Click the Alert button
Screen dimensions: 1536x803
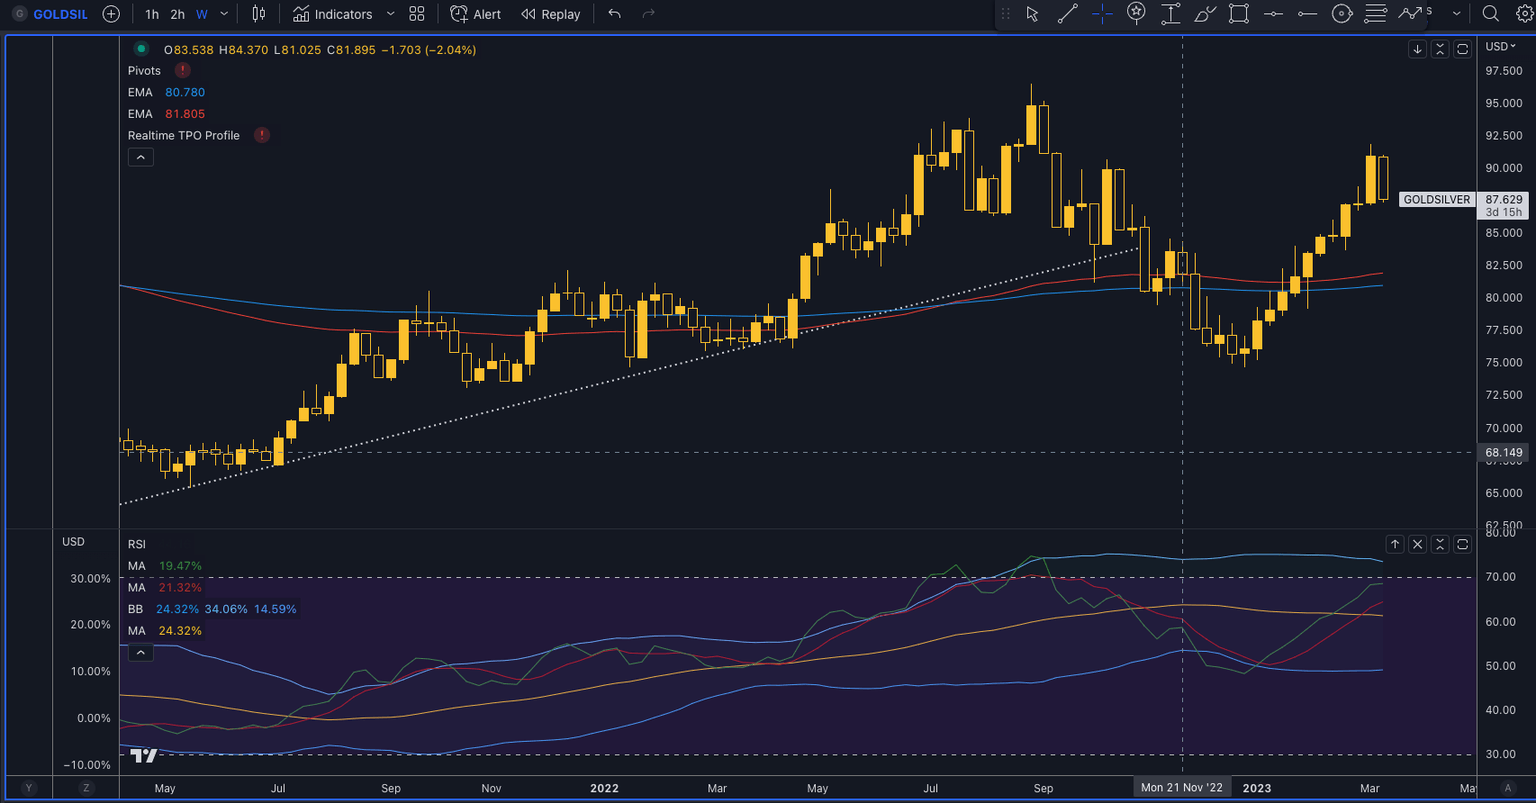point(476,14)
